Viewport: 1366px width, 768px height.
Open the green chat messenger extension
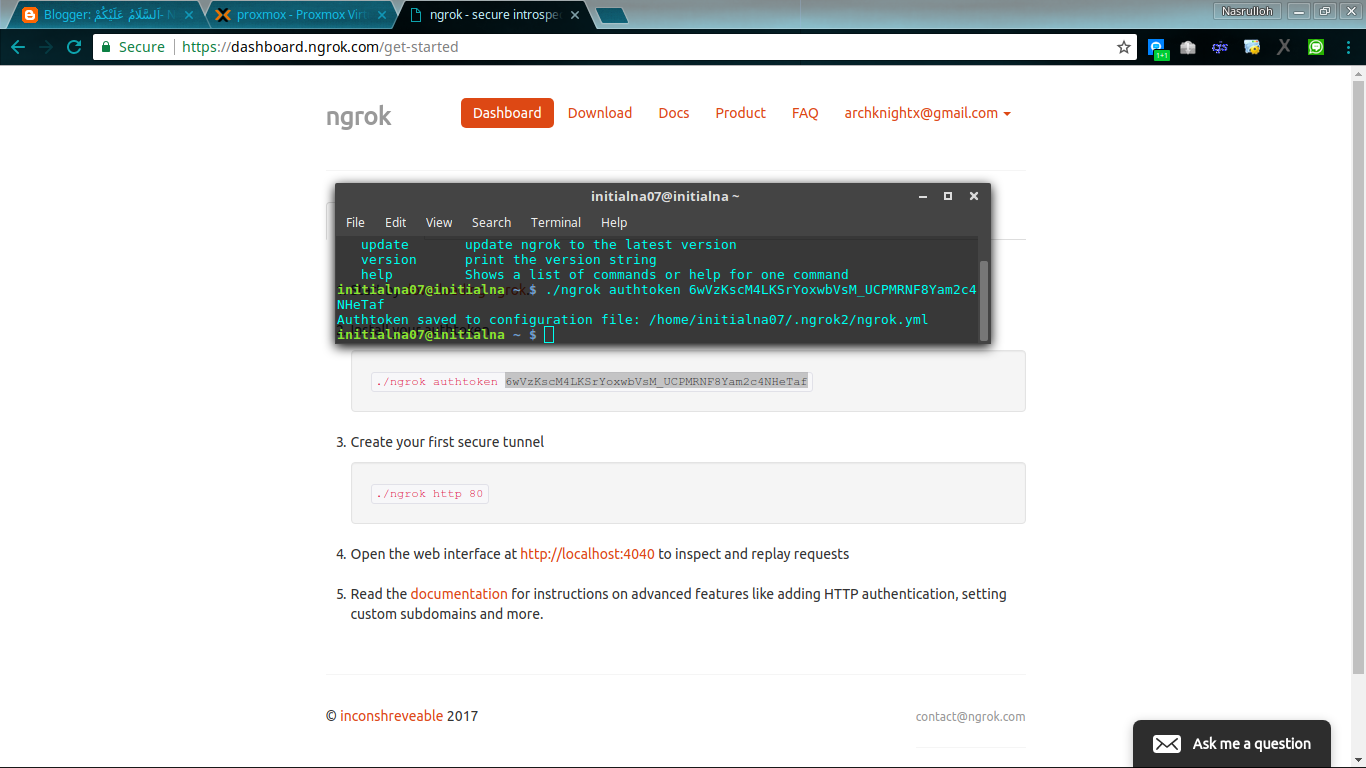tap(1314, 46)
